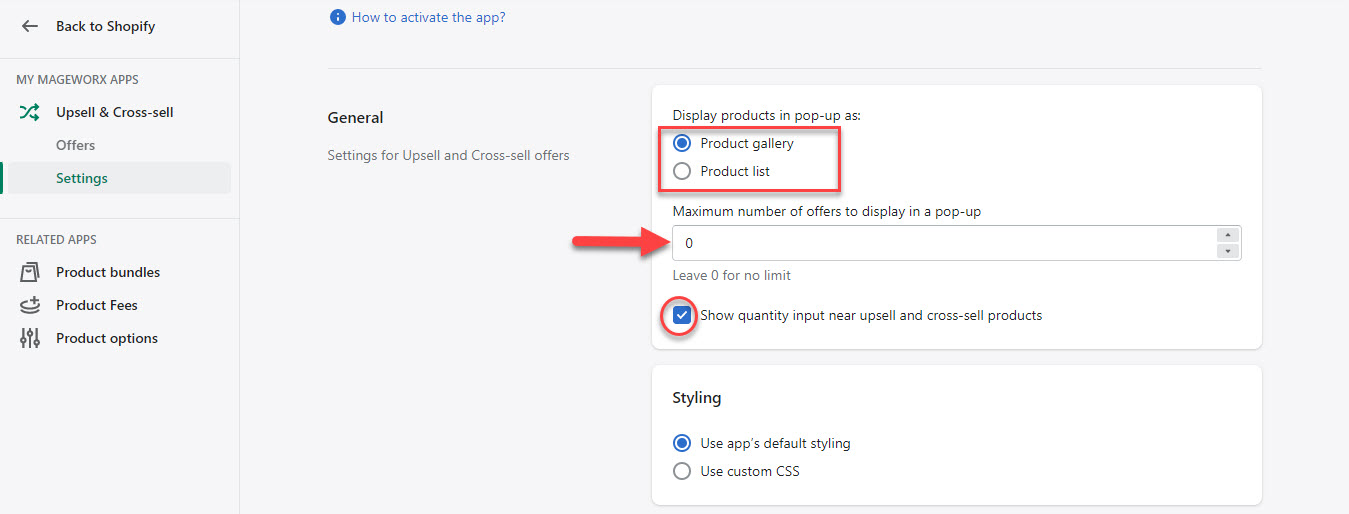Click MY MAGEWORX APPS sidebar header

point(77,79)
